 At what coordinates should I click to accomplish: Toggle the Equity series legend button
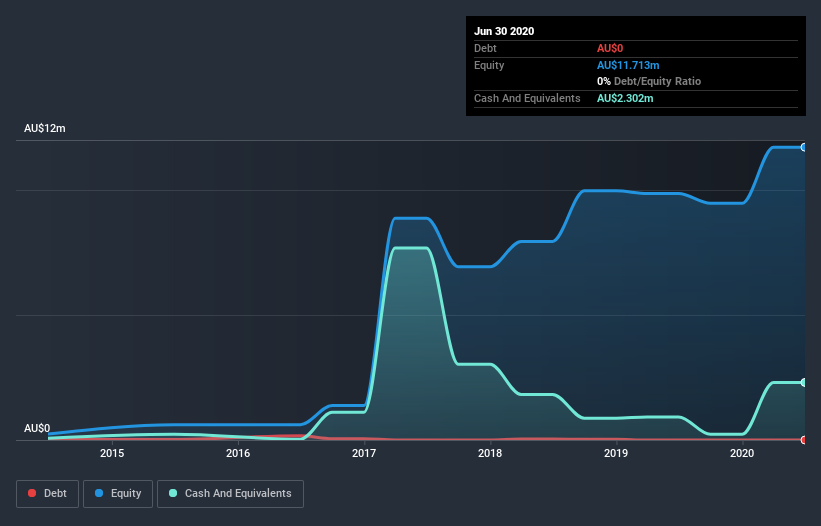pyautogui.click(x=118, y=494)
